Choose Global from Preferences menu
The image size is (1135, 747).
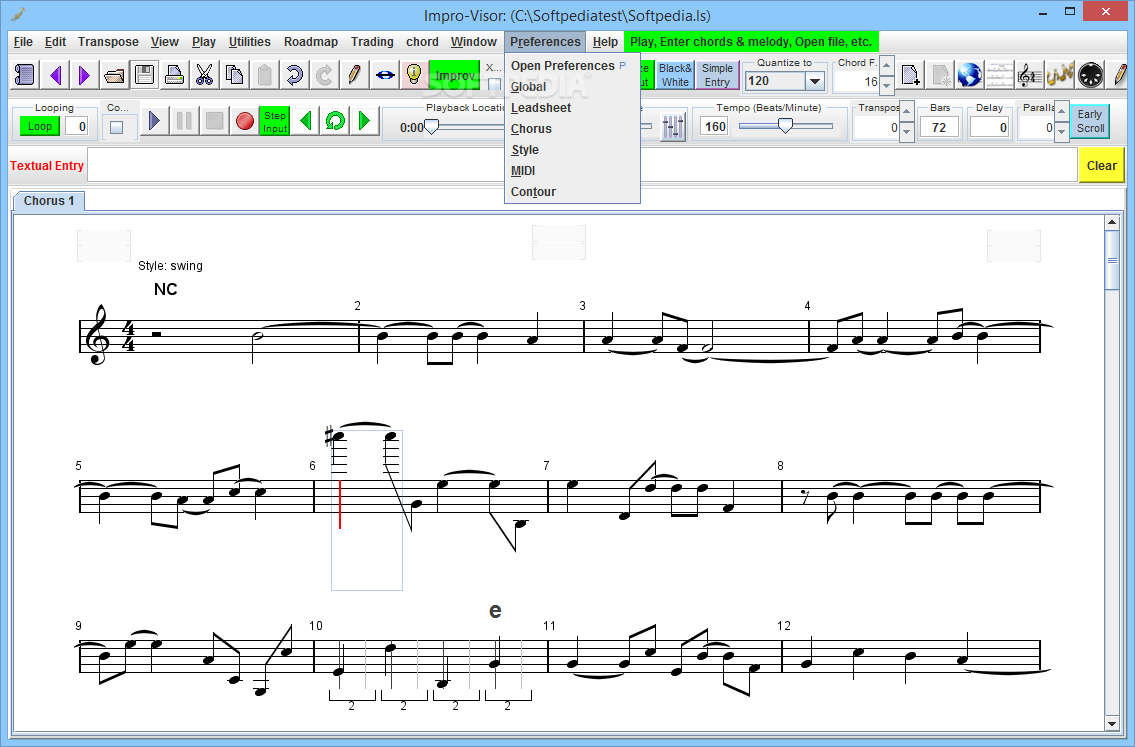[x=572, y=87]
